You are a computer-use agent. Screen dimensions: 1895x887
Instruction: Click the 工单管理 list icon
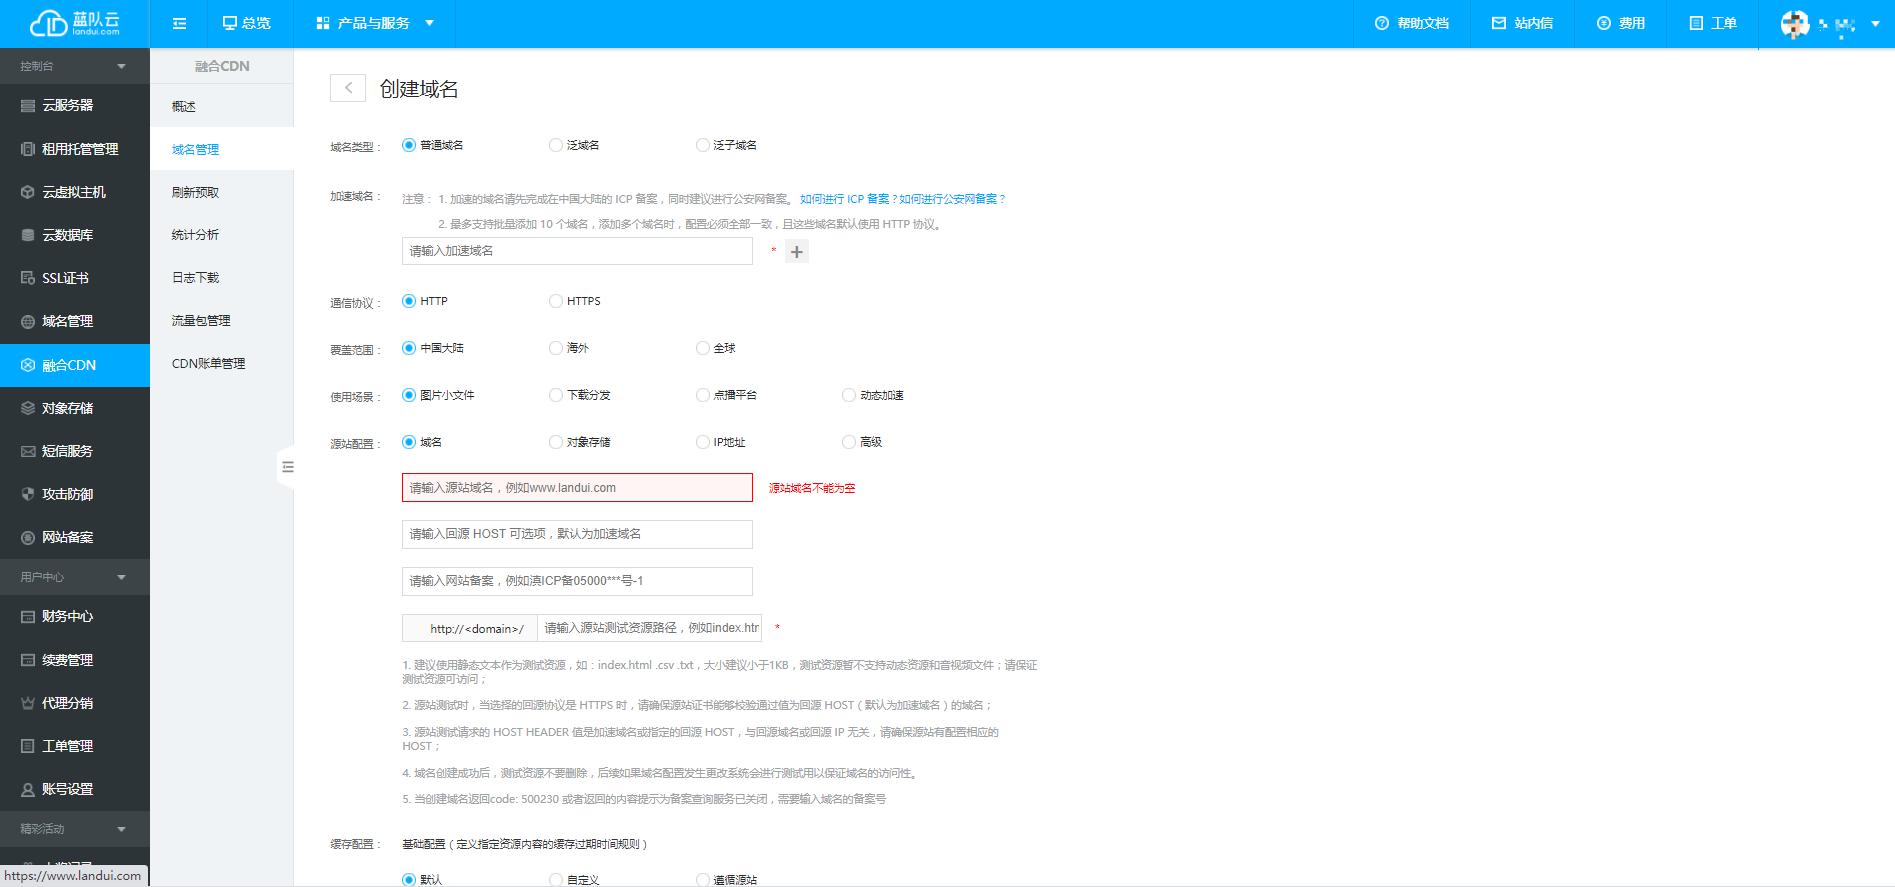(x=28, y=746)
